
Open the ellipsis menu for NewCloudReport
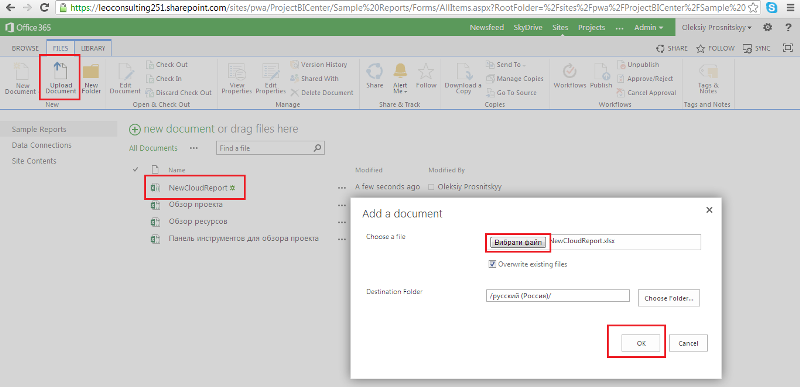[341, 188]
